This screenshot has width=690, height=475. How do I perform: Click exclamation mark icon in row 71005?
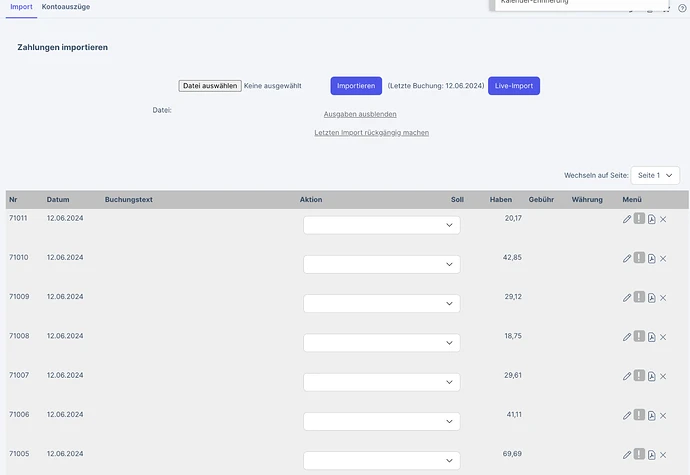[x=639, y=454]
